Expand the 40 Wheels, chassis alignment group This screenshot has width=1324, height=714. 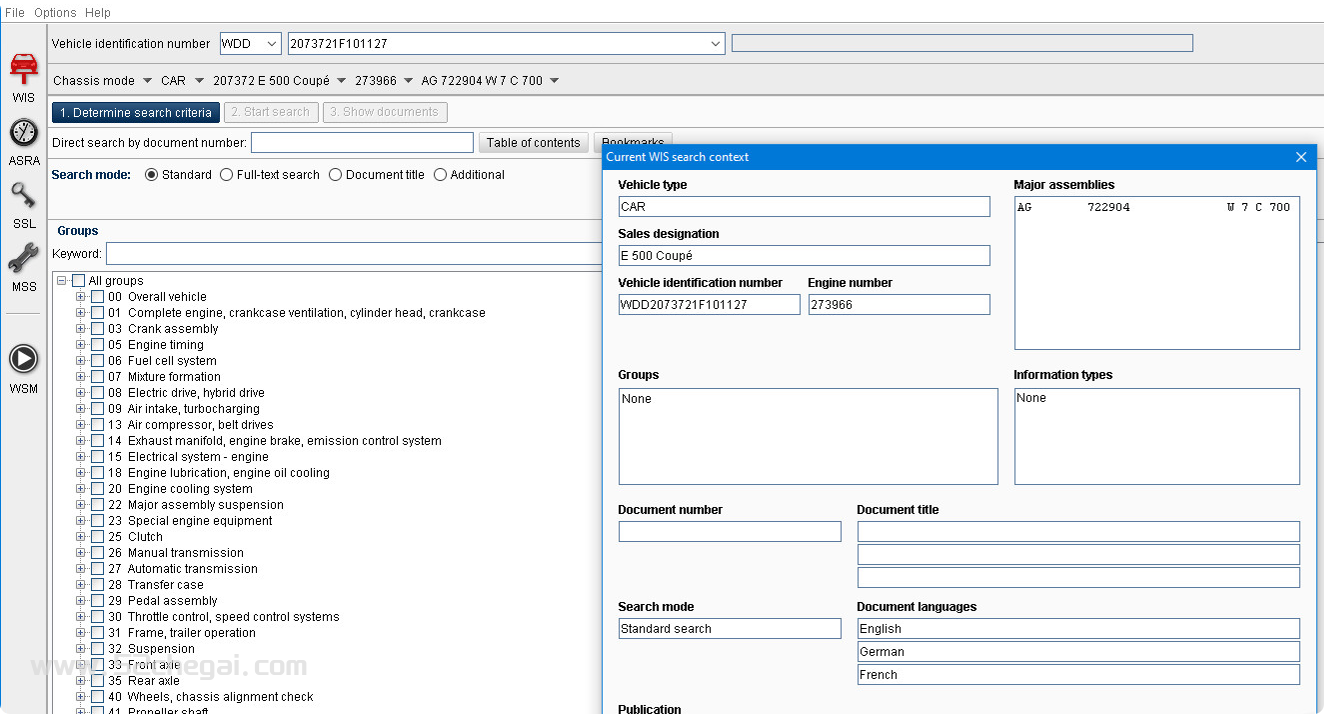coord(81,697)
